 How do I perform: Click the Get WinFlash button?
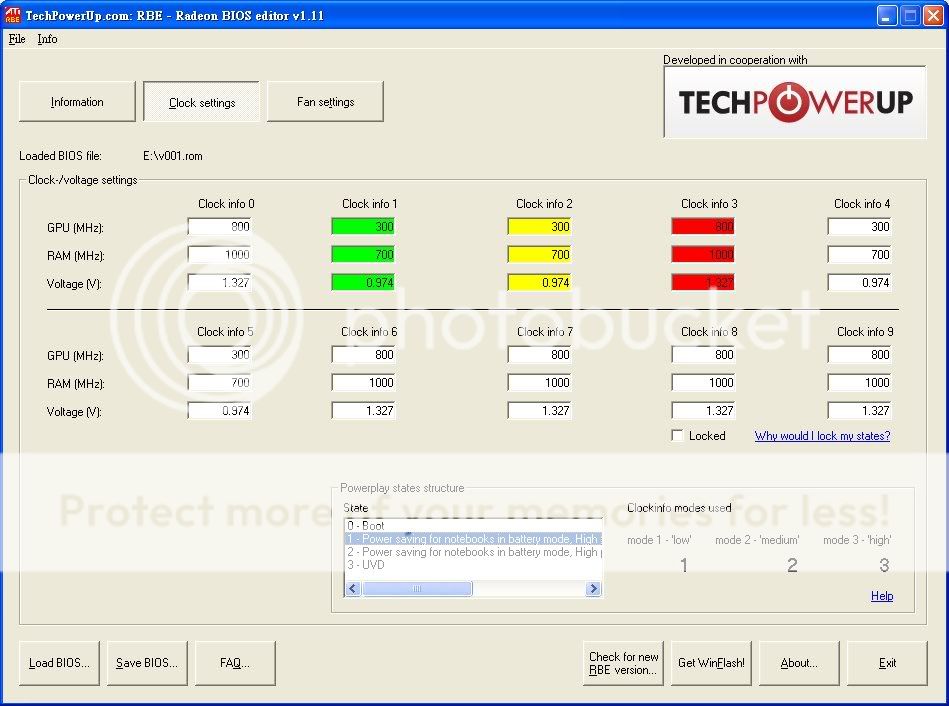tap(711, 663)
